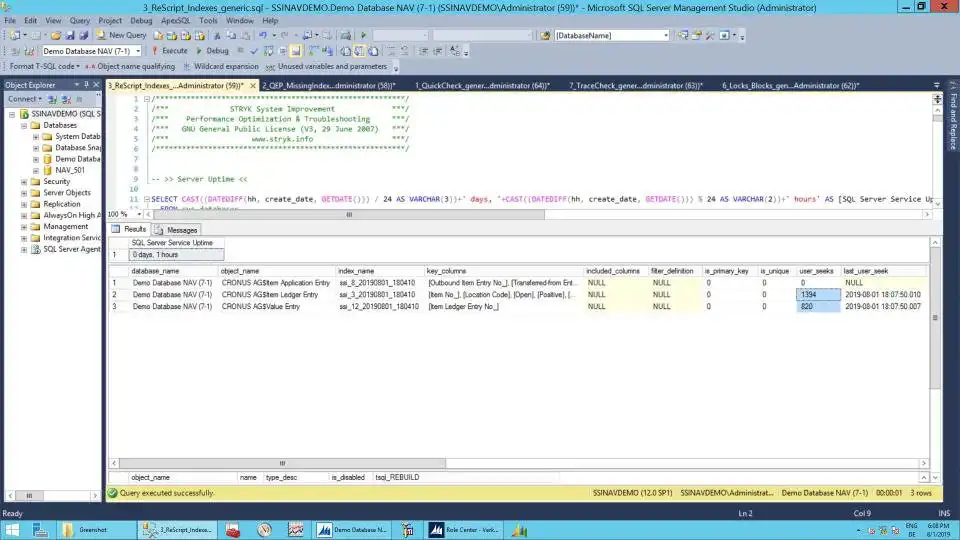Click Object name qualifying in ApexSQL toolbar
The height and width of the screenshot is (540, 960).
click(x=130, y=66)
